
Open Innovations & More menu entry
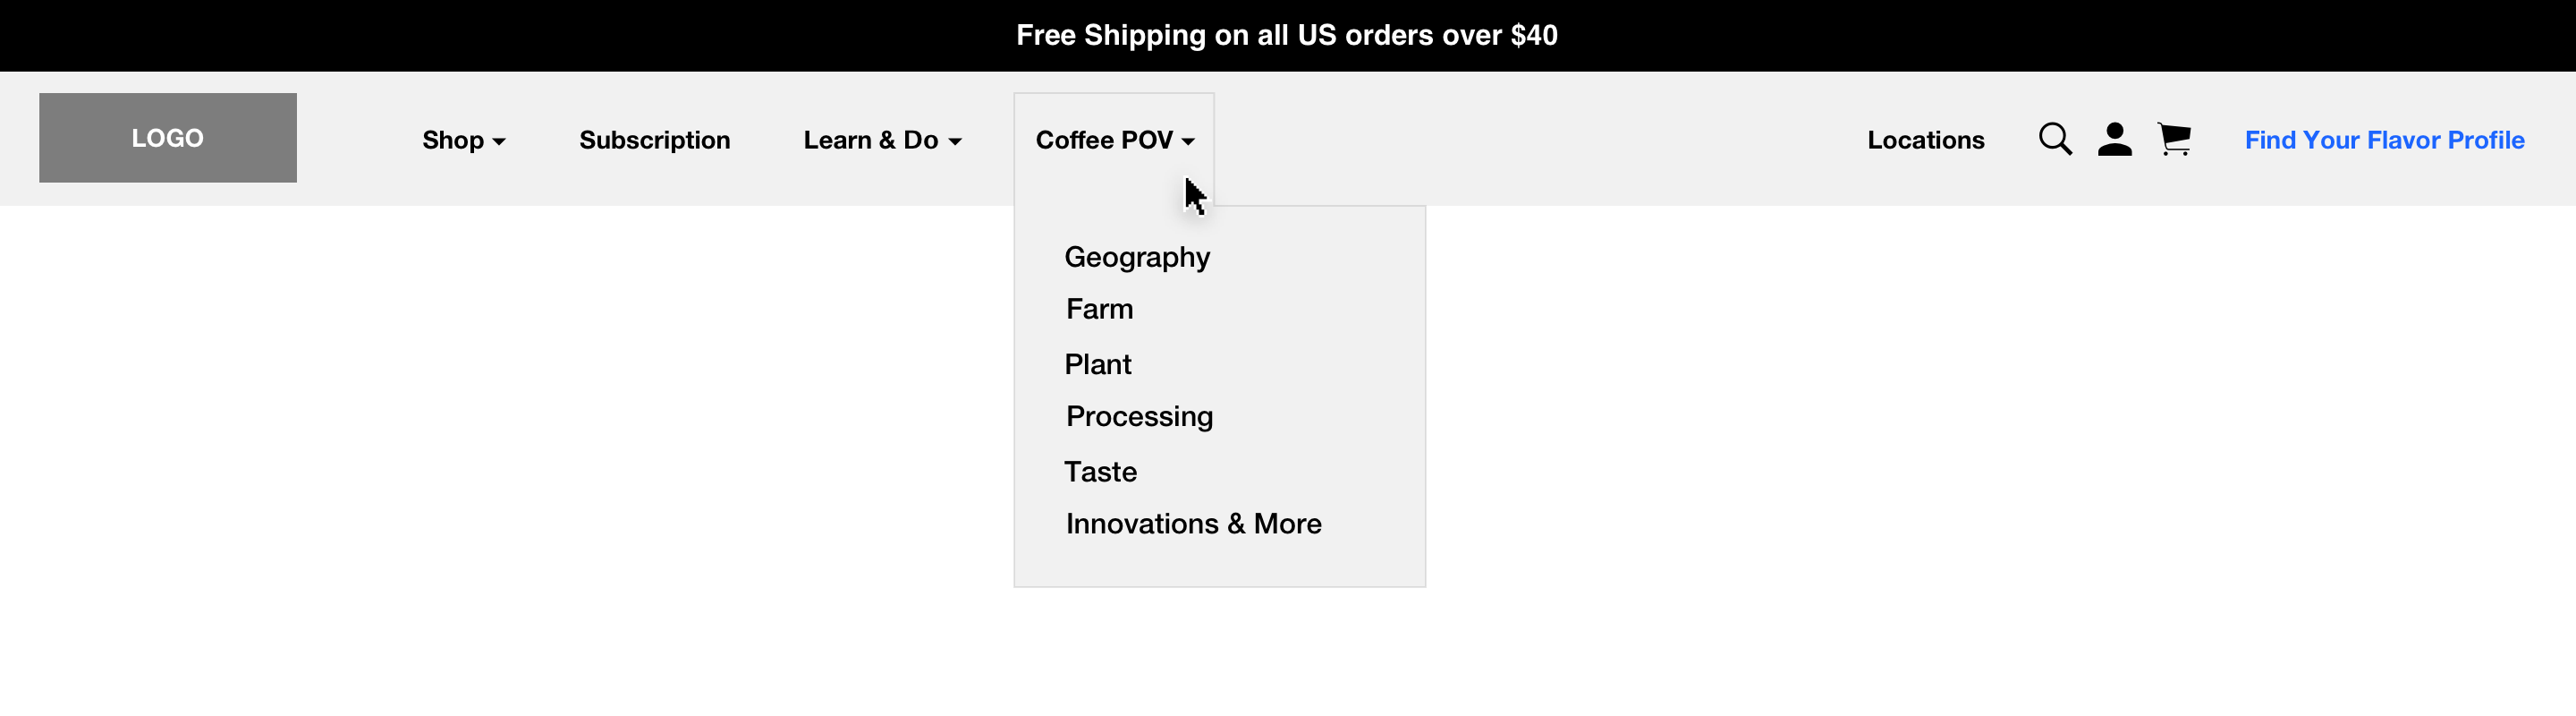click(1193, 524)
